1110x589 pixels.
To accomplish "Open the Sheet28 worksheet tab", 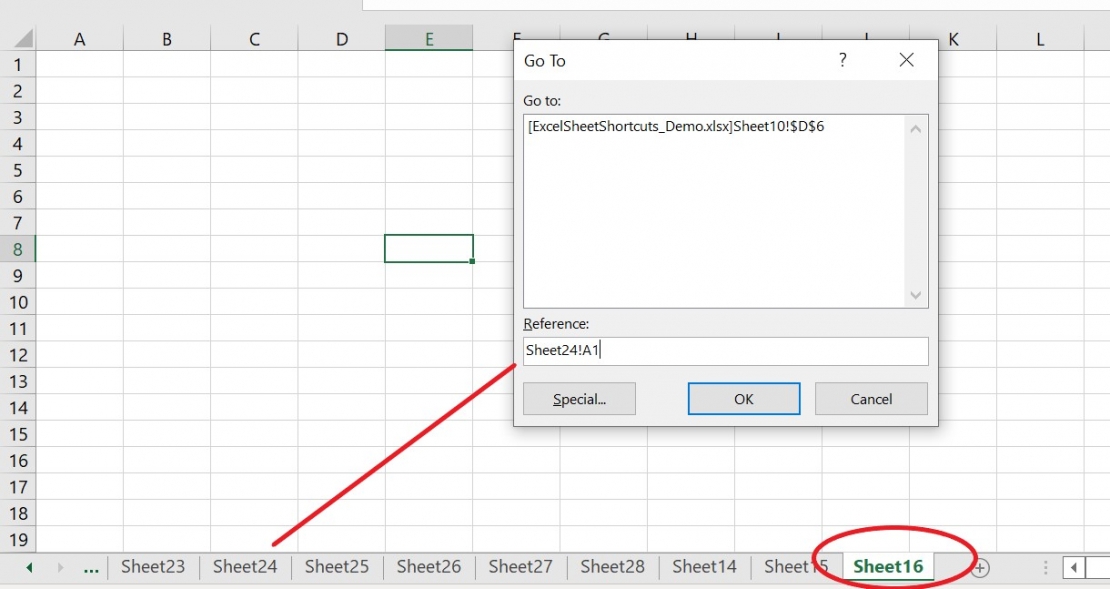I will click(612, 567).
